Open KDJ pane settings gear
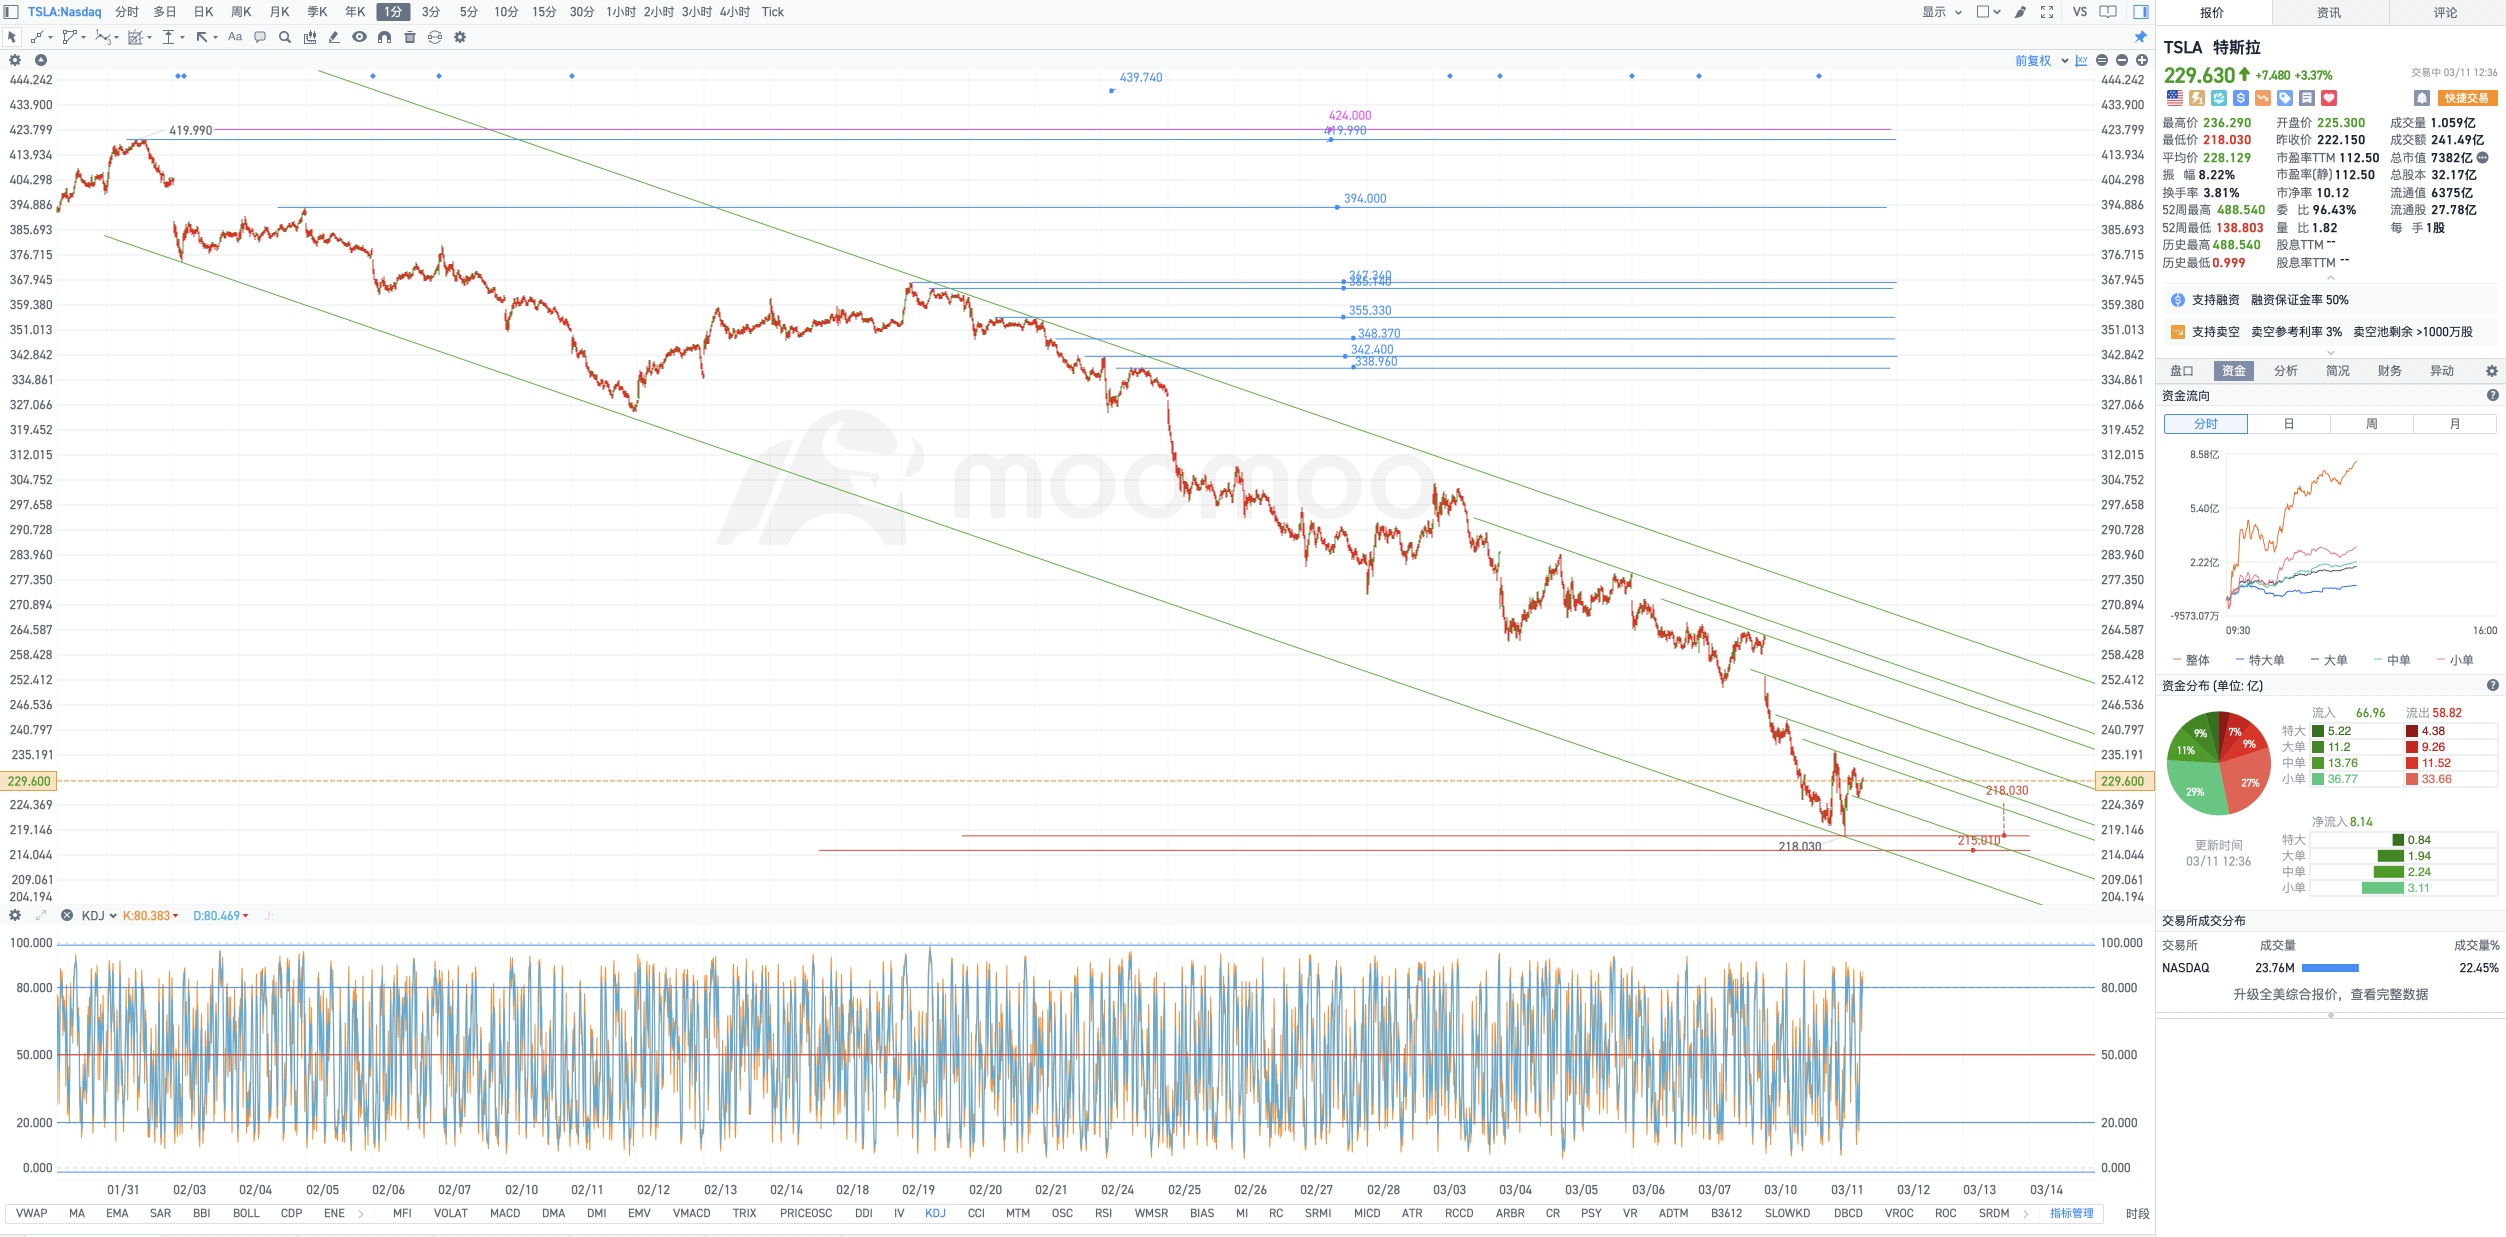The image size is (2506, 1237). [15, 916]
